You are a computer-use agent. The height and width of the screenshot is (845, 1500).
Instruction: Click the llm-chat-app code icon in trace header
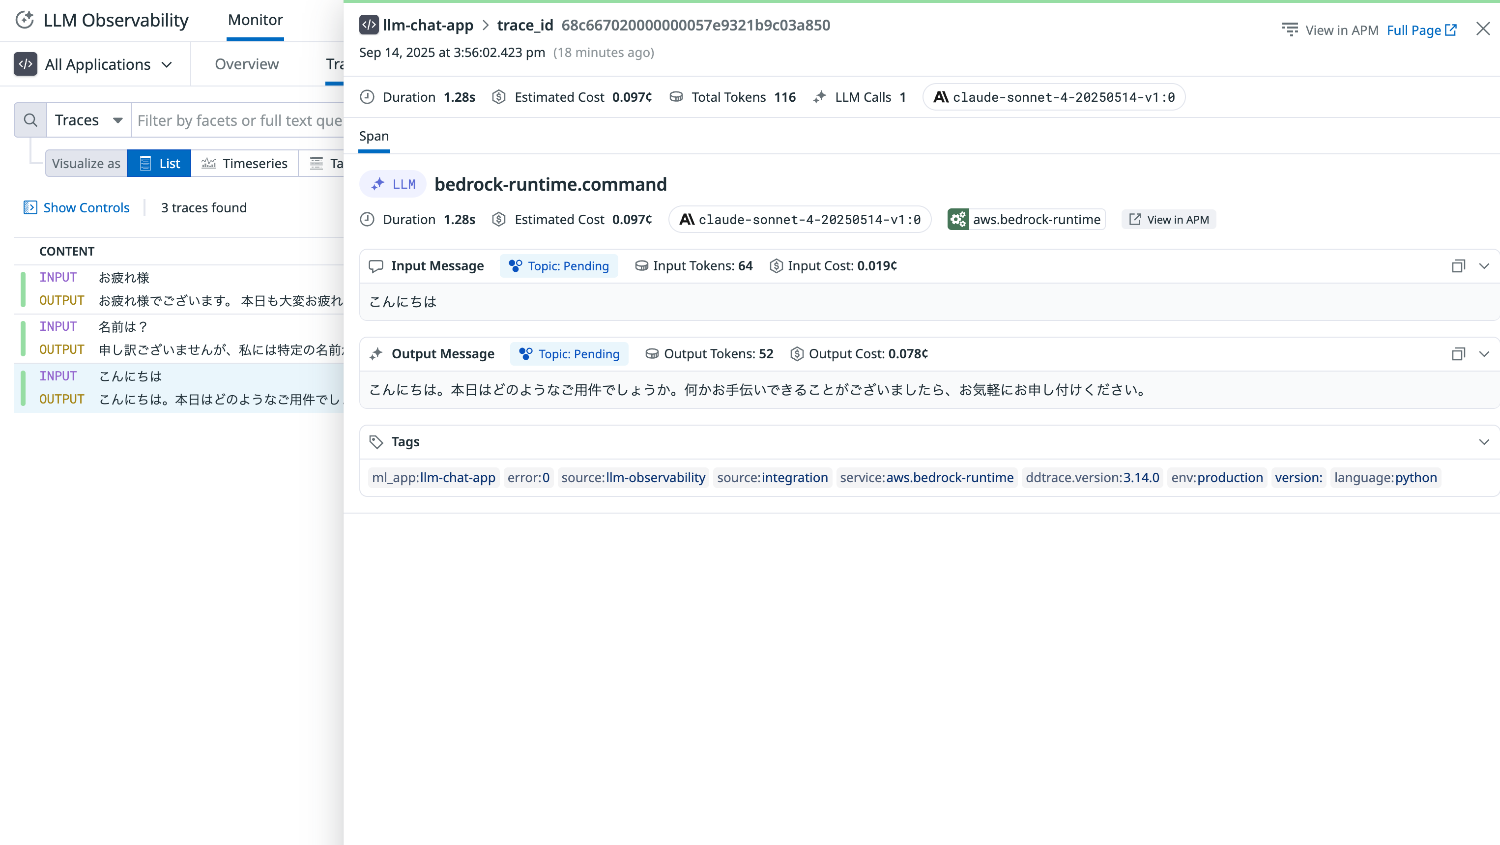pos(369,25)
